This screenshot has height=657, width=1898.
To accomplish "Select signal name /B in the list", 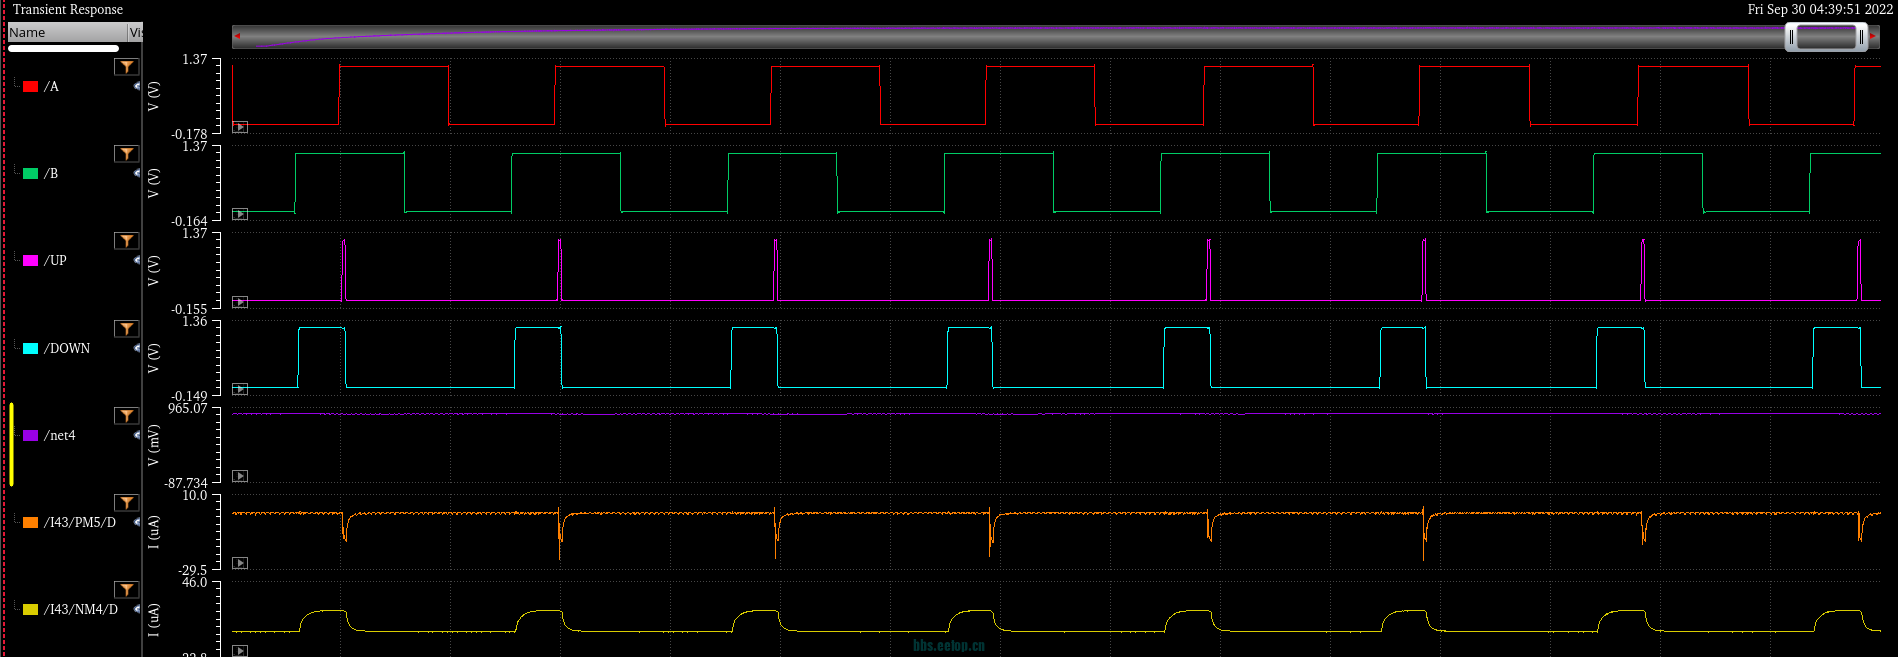I will tap(51, 174).
